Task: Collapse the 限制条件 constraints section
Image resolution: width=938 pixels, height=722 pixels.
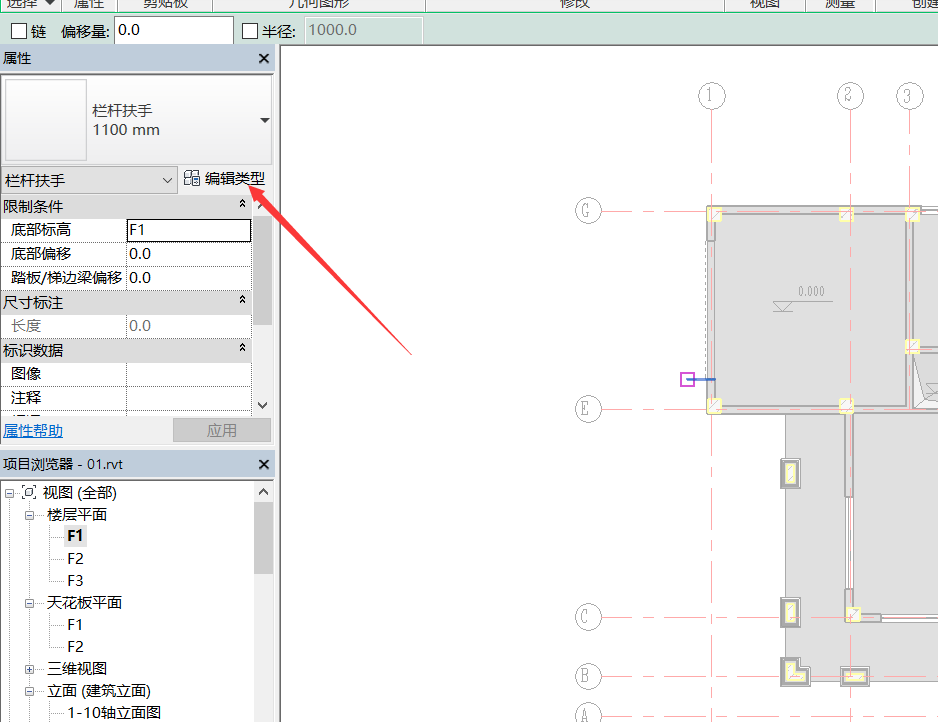Action: point(242,206)
